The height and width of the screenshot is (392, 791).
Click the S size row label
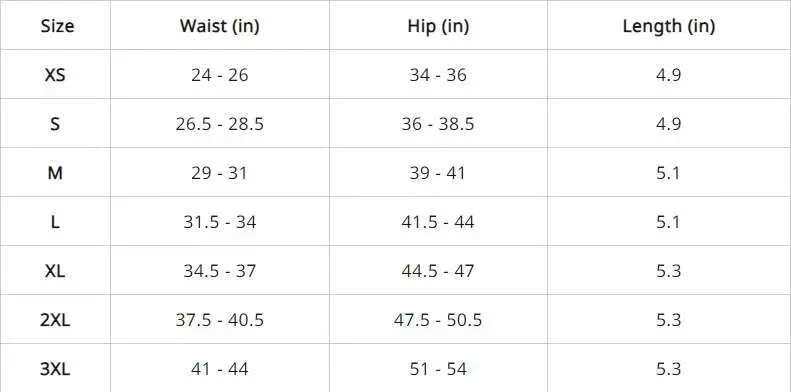[55, 124]
